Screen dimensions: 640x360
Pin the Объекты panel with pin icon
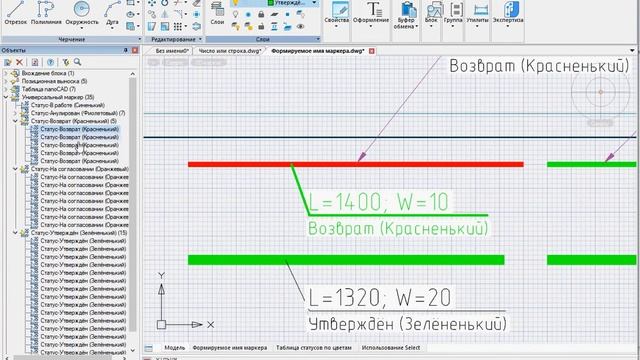click(126, 50)
